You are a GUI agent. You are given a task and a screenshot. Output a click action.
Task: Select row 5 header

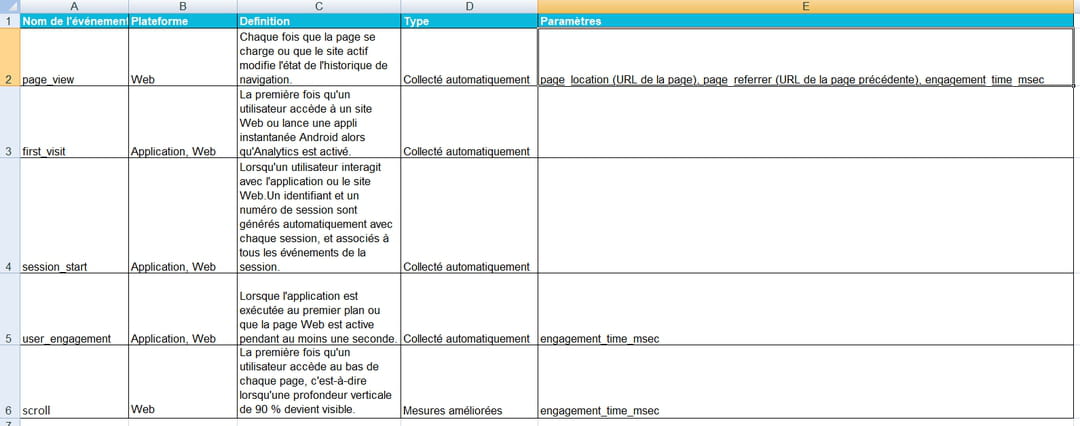pos(10,310)
